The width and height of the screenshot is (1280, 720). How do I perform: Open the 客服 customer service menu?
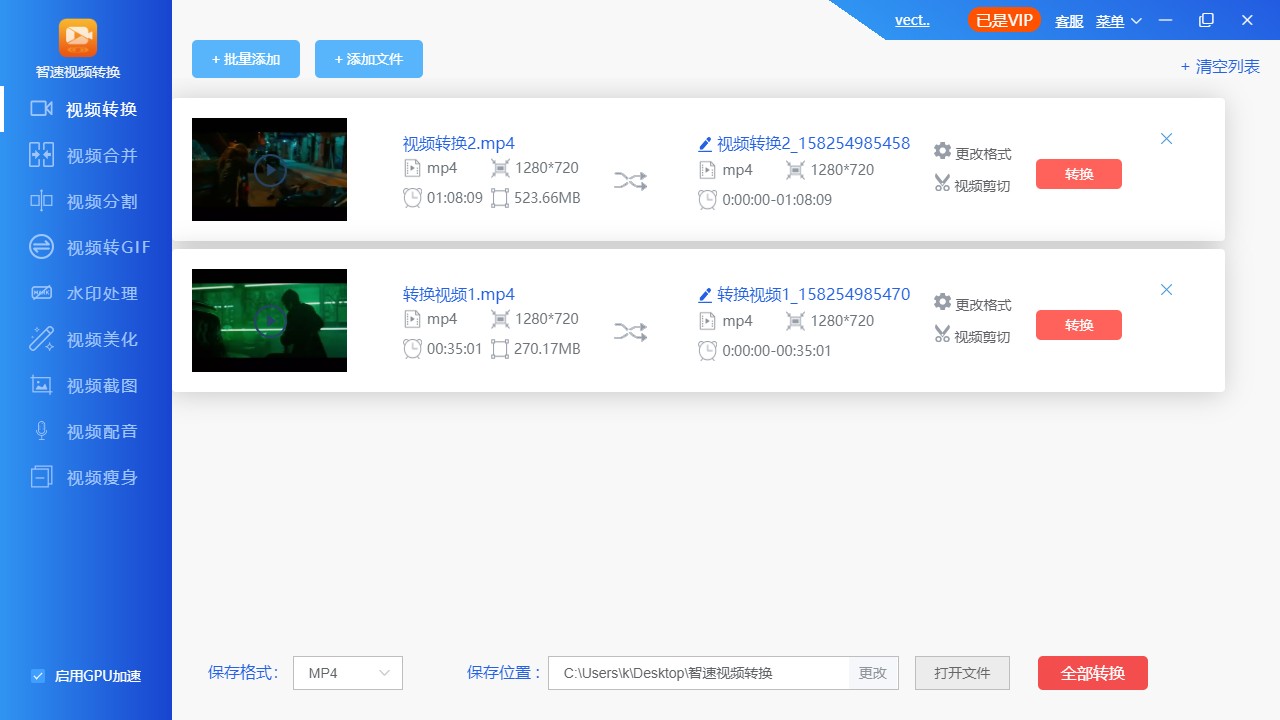[1068, 21]
